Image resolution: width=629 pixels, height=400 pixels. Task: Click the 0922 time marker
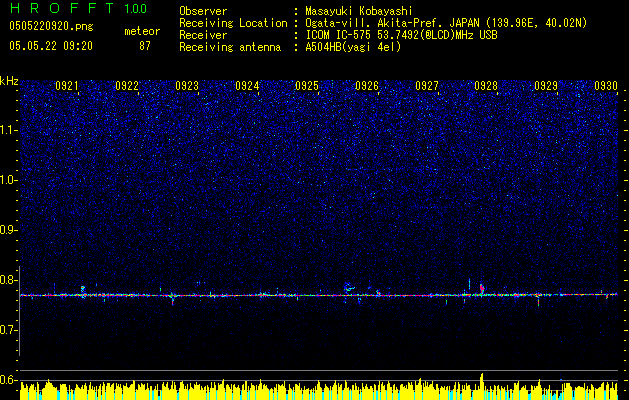[x=127, y=85]
